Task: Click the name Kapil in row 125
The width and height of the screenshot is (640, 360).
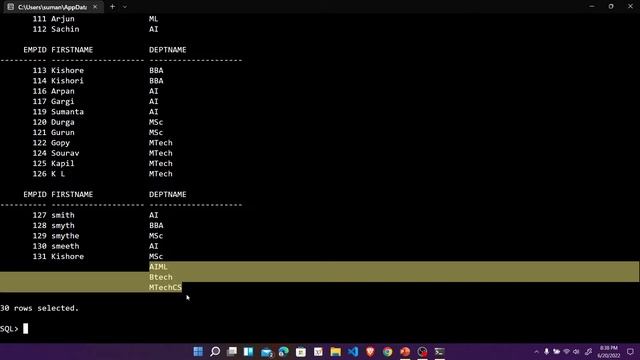Action: click(x=63, y=163)
